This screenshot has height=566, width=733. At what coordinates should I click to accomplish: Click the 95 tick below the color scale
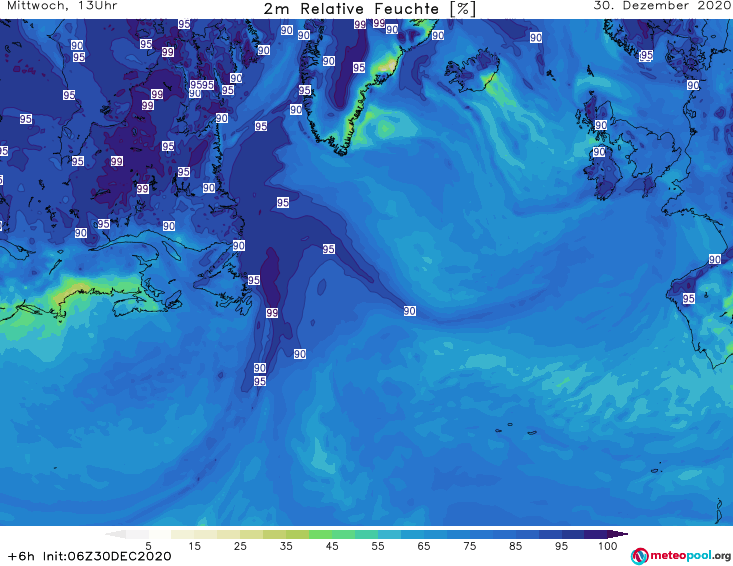(561, 546)
